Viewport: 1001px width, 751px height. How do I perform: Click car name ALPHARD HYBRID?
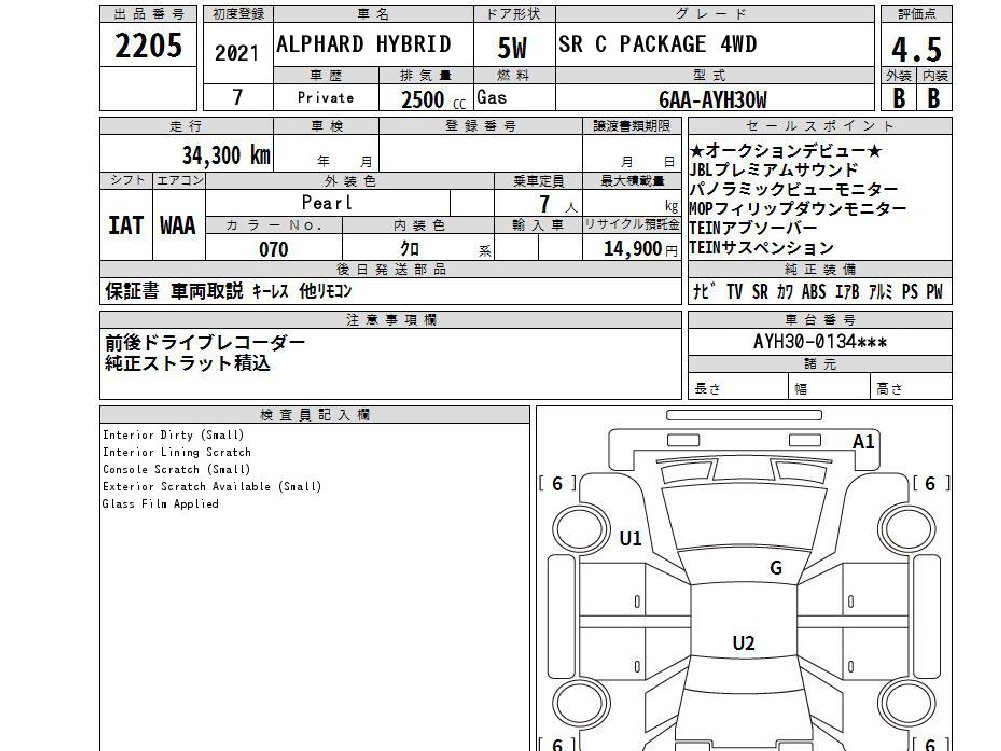click(x=364, y=44)
